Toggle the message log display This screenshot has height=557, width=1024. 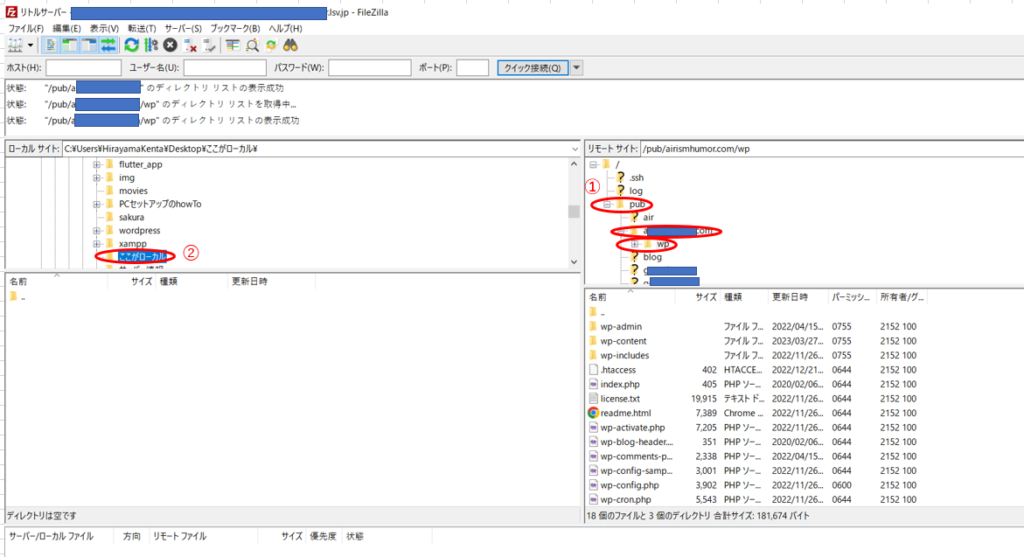point(50,45)
